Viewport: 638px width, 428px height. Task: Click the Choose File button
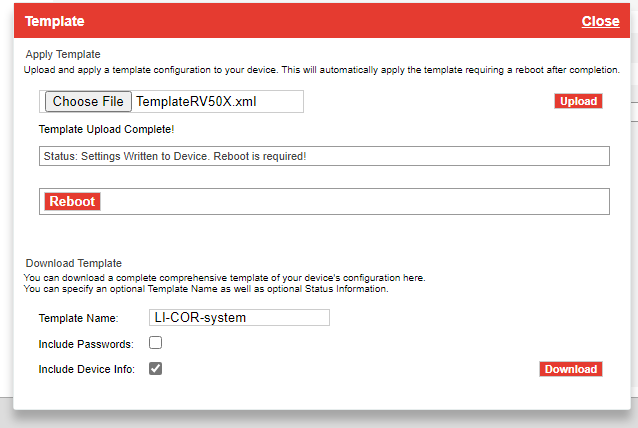[x=88, y=101]
